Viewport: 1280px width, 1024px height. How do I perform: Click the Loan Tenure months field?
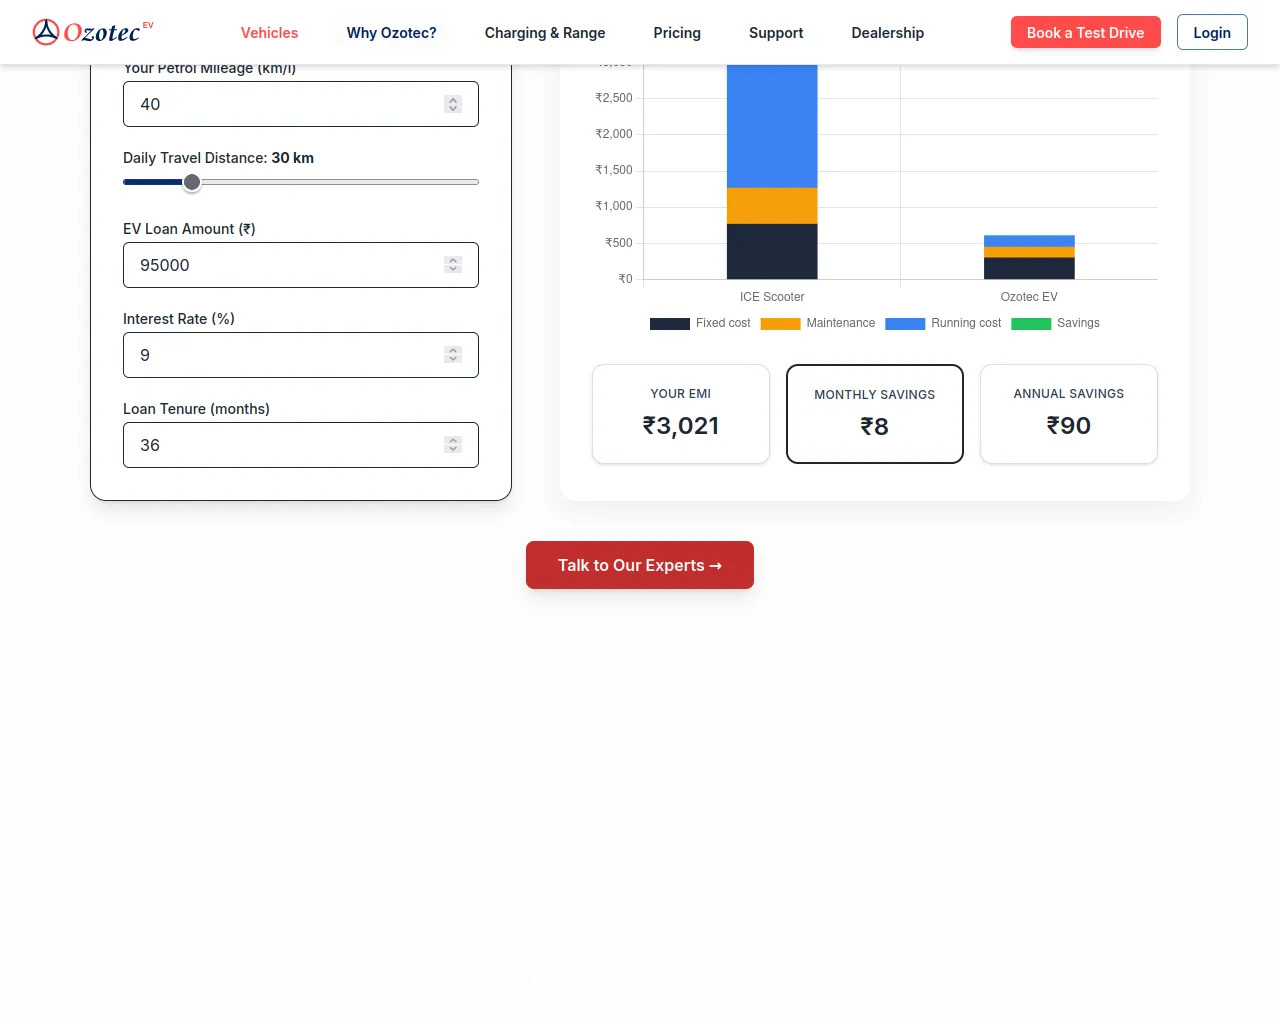coord(301,445)
